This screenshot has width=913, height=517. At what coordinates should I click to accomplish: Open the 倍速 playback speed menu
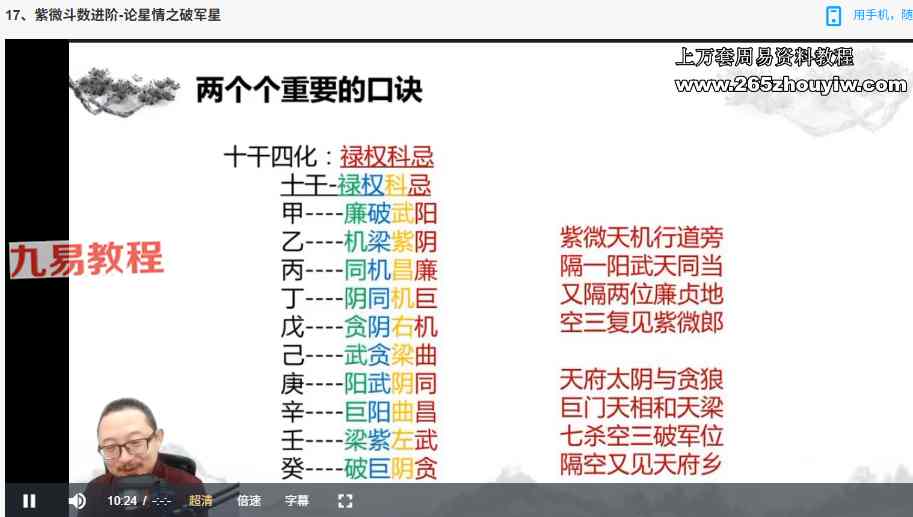pyautogui.click(x=249, y=500)
